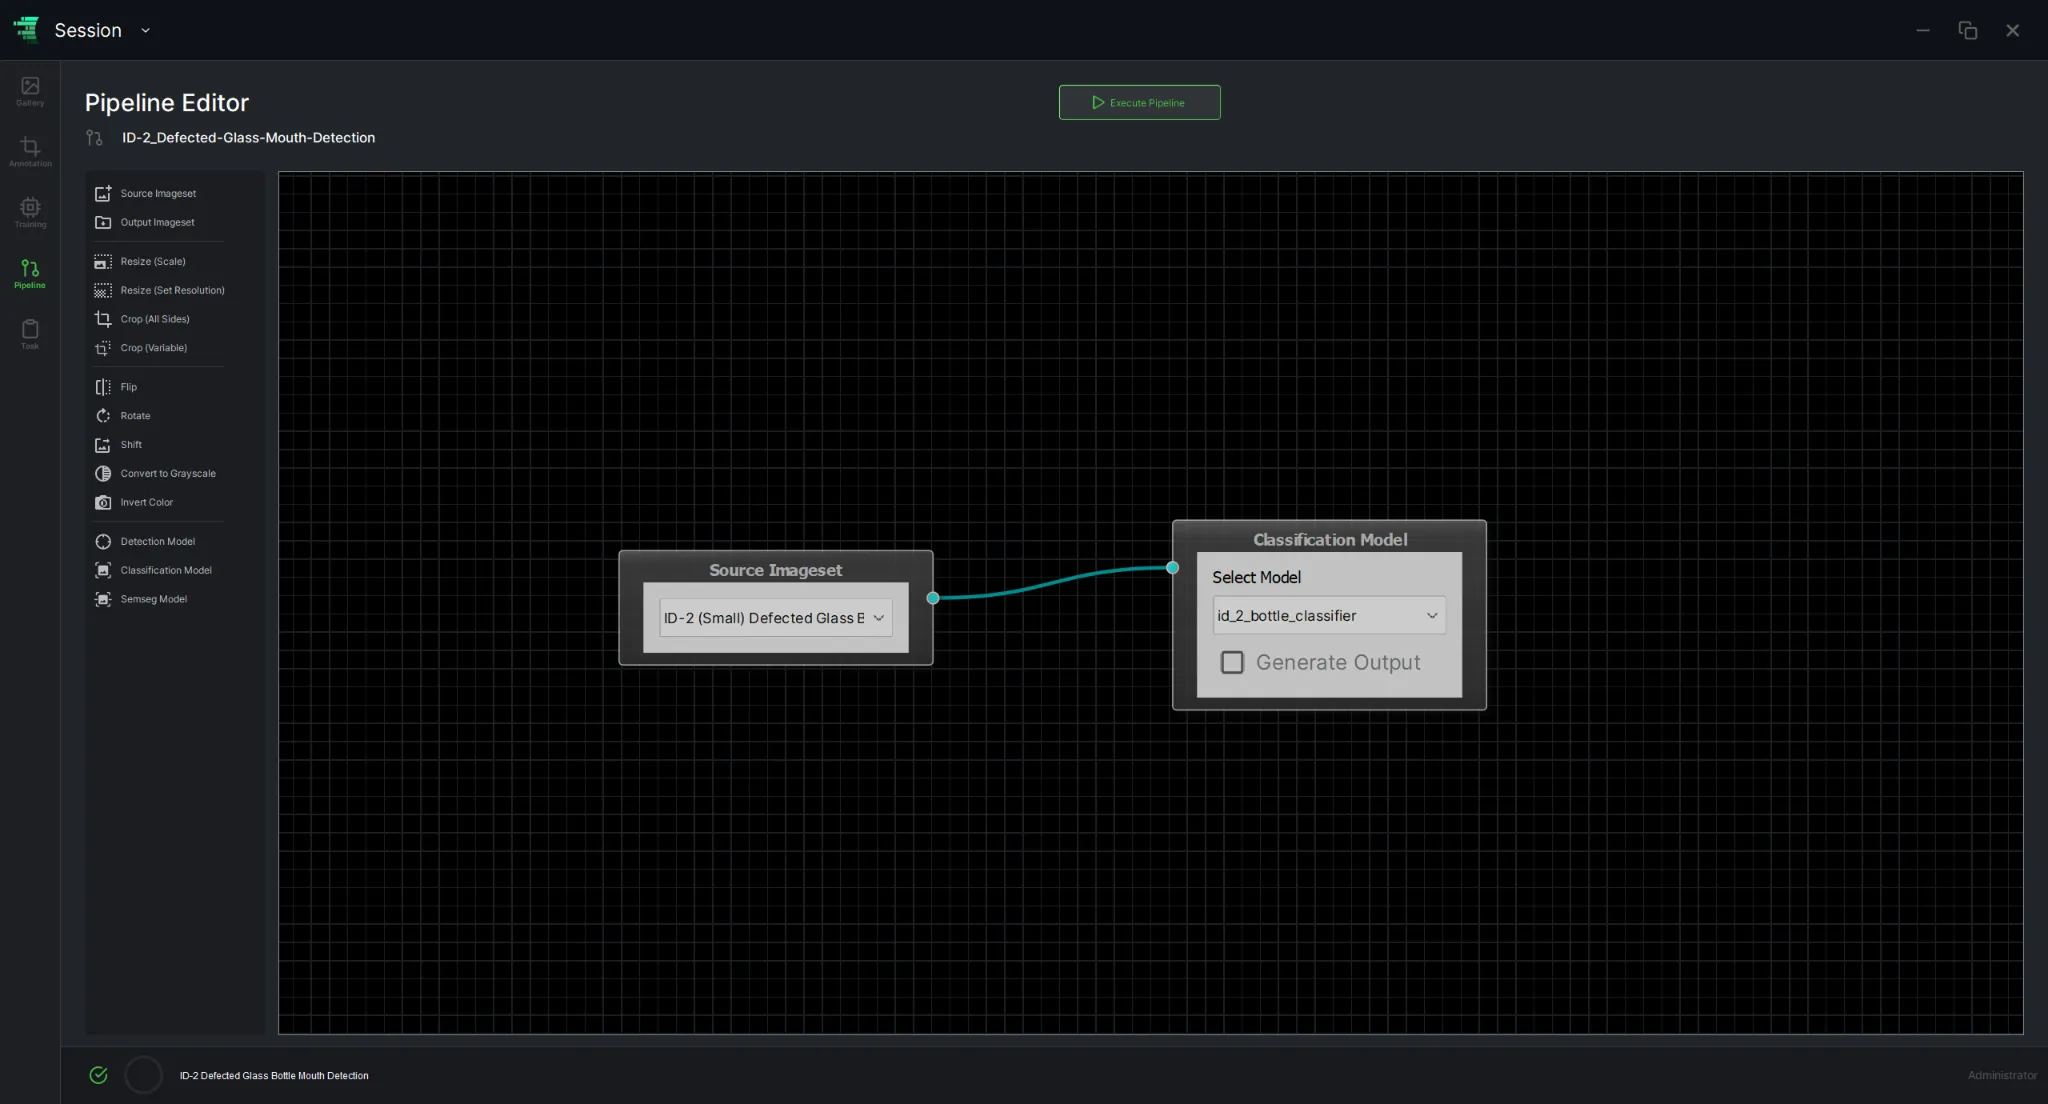
Task: Add an Output Imageset node
Action: (145, 222)
